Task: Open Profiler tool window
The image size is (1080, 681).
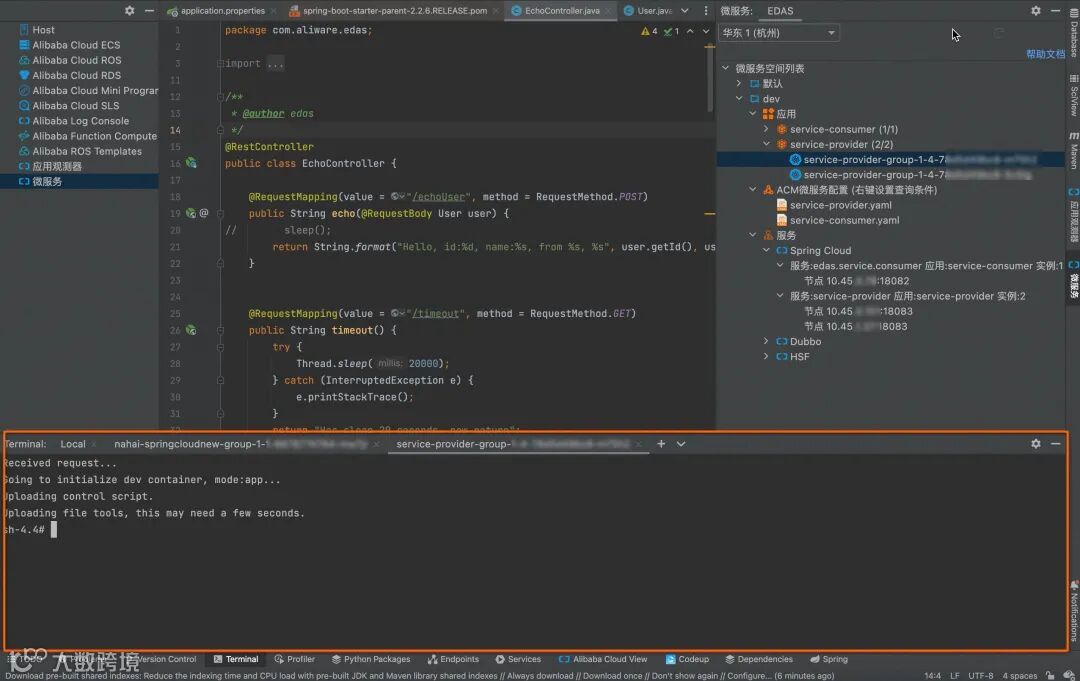Action: click(295, 659)
